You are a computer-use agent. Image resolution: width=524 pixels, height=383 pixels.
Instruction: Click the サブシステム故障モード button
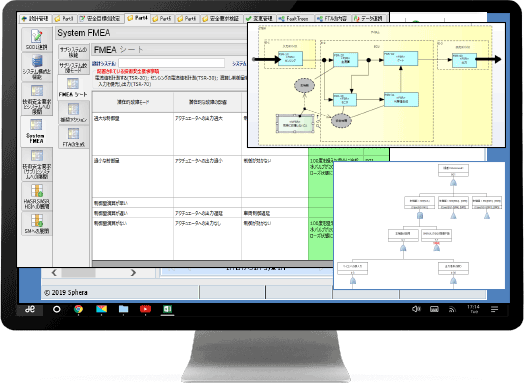[x=74, y=68]
